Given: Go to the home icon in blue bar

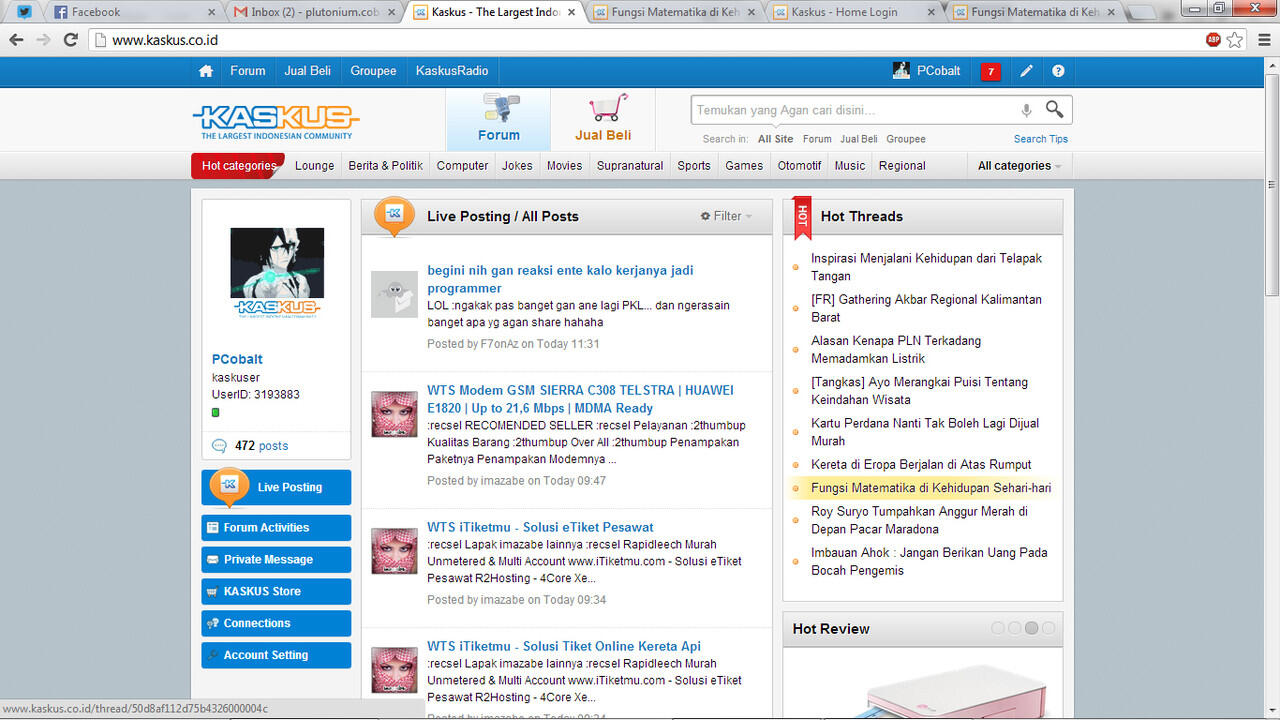Looking at the screenshot, I should 206,71.
